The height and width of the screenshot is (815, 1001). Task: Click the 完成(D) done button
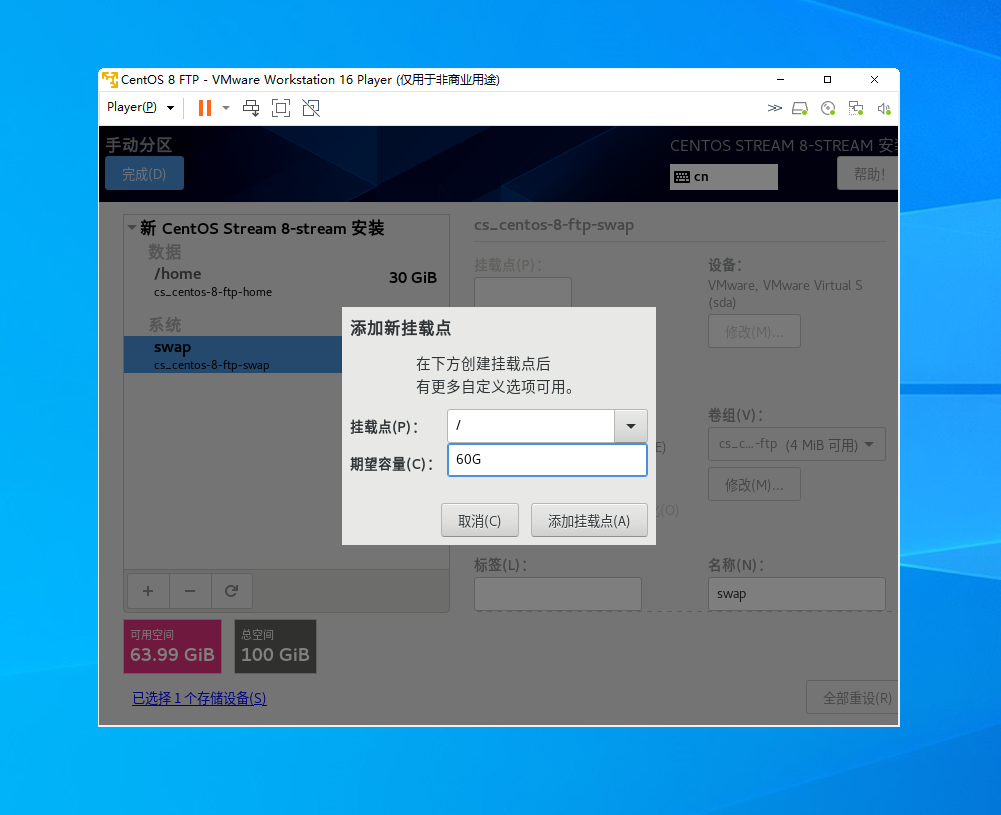click(x=144, y=174)
